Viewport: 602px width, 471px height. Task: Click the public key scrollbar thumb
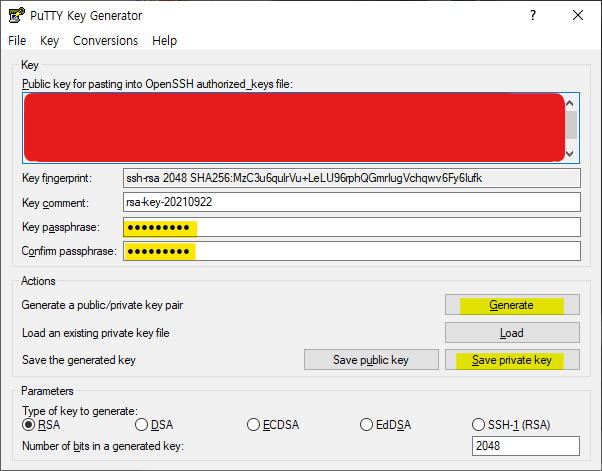[571, 124]
